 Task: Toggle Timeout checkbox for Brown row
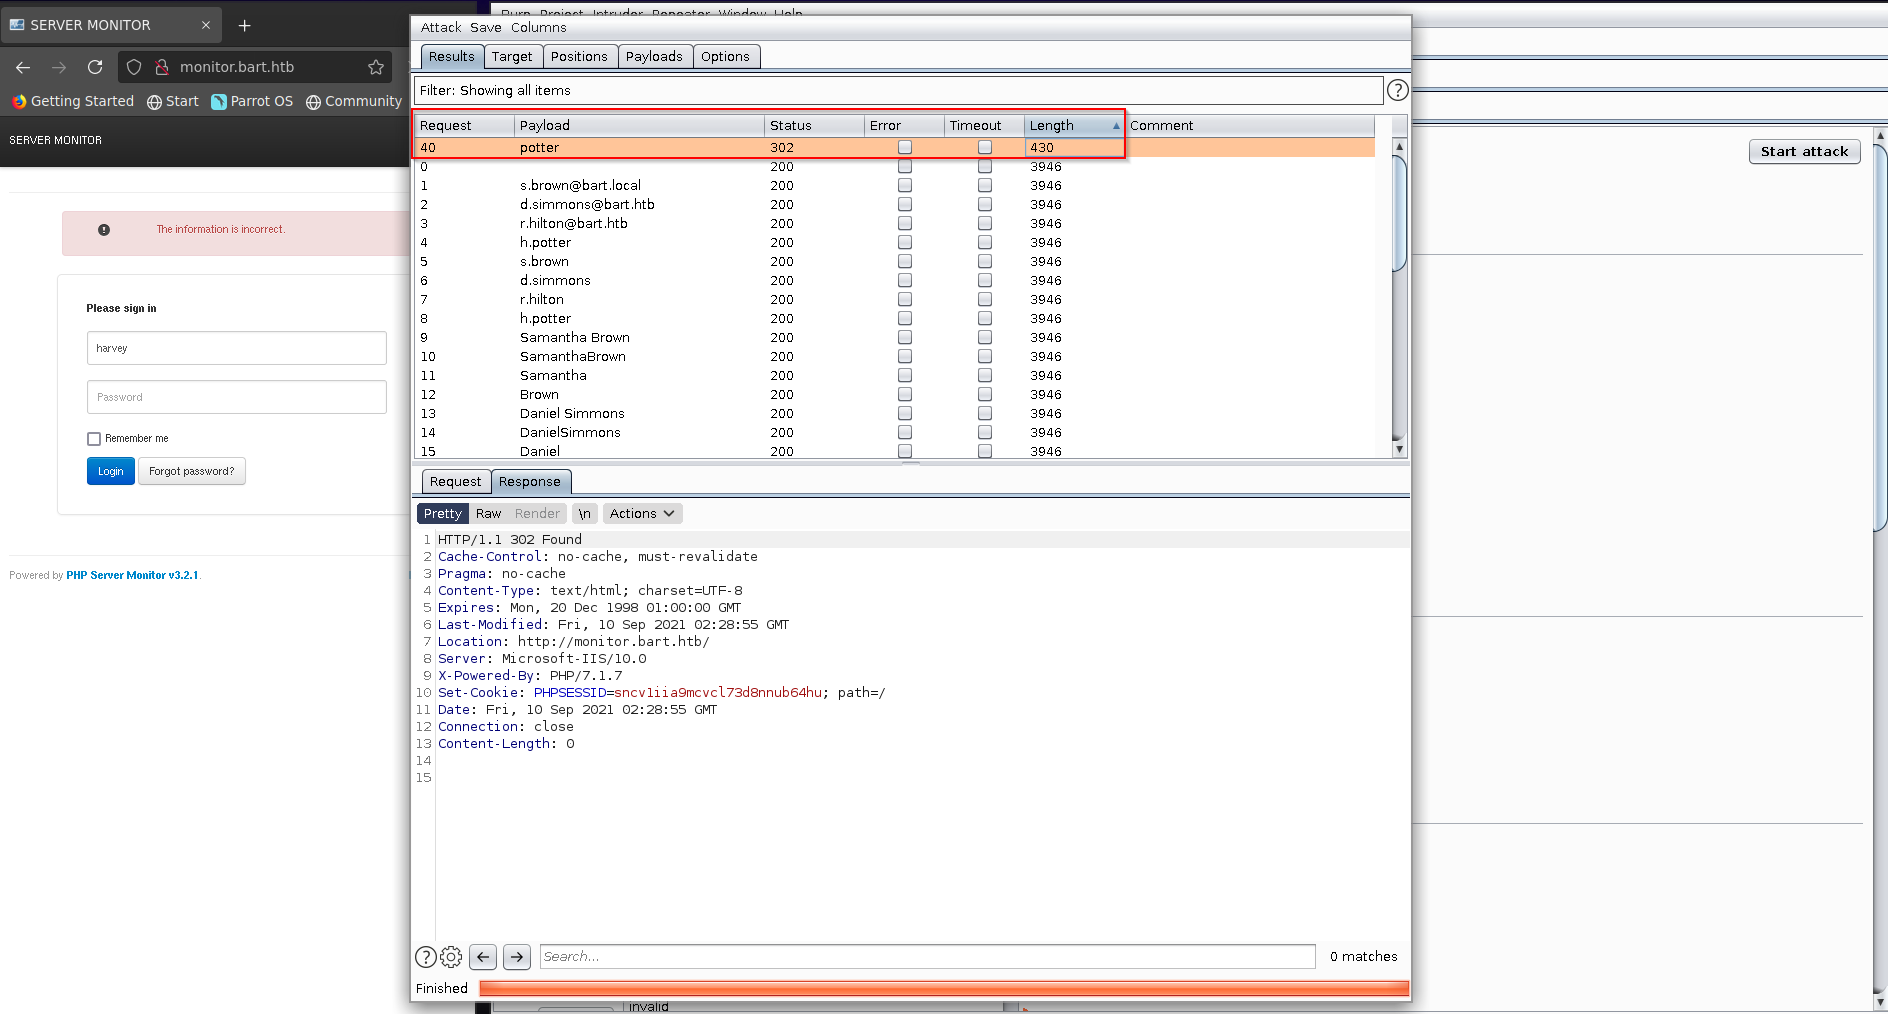tap(985, 394)
